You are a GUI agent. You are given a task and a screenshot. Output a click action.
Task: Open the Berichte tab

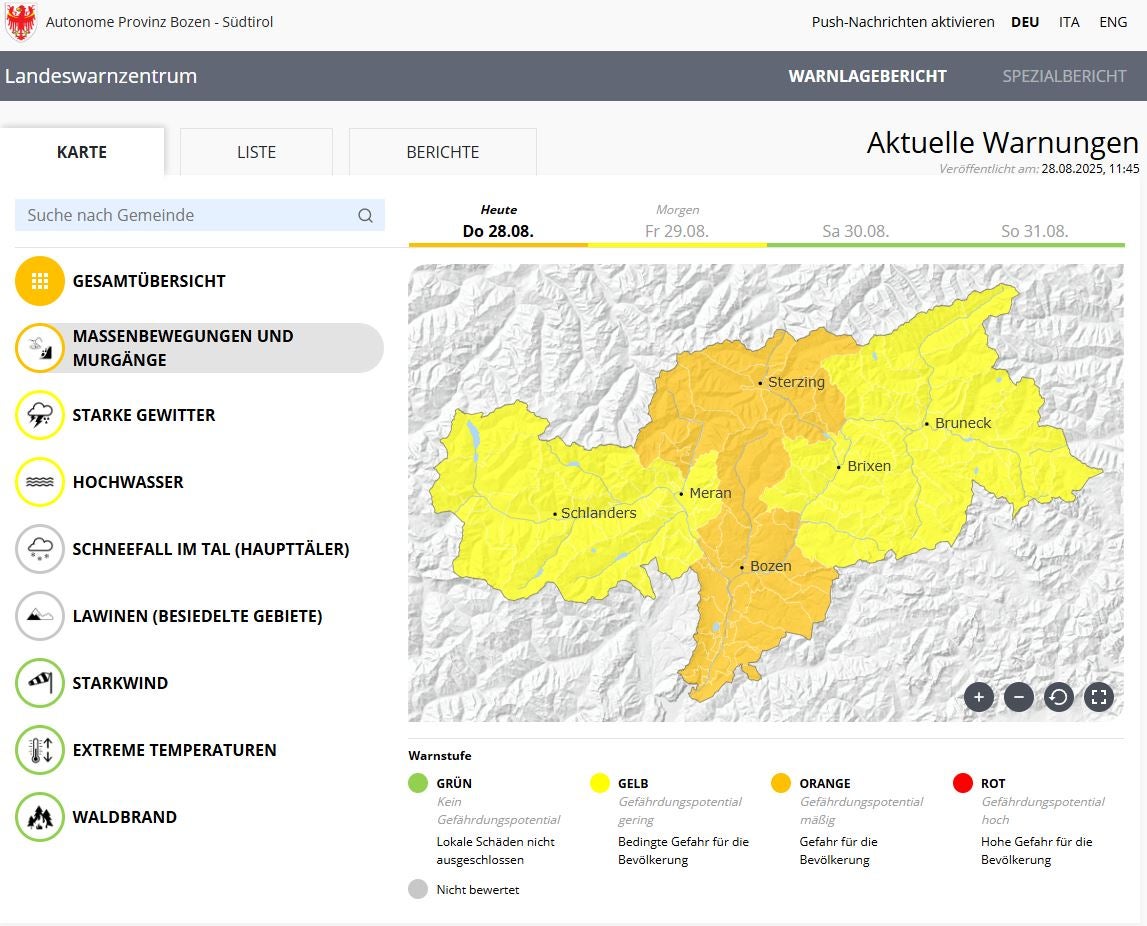click(x=442, y=152)
